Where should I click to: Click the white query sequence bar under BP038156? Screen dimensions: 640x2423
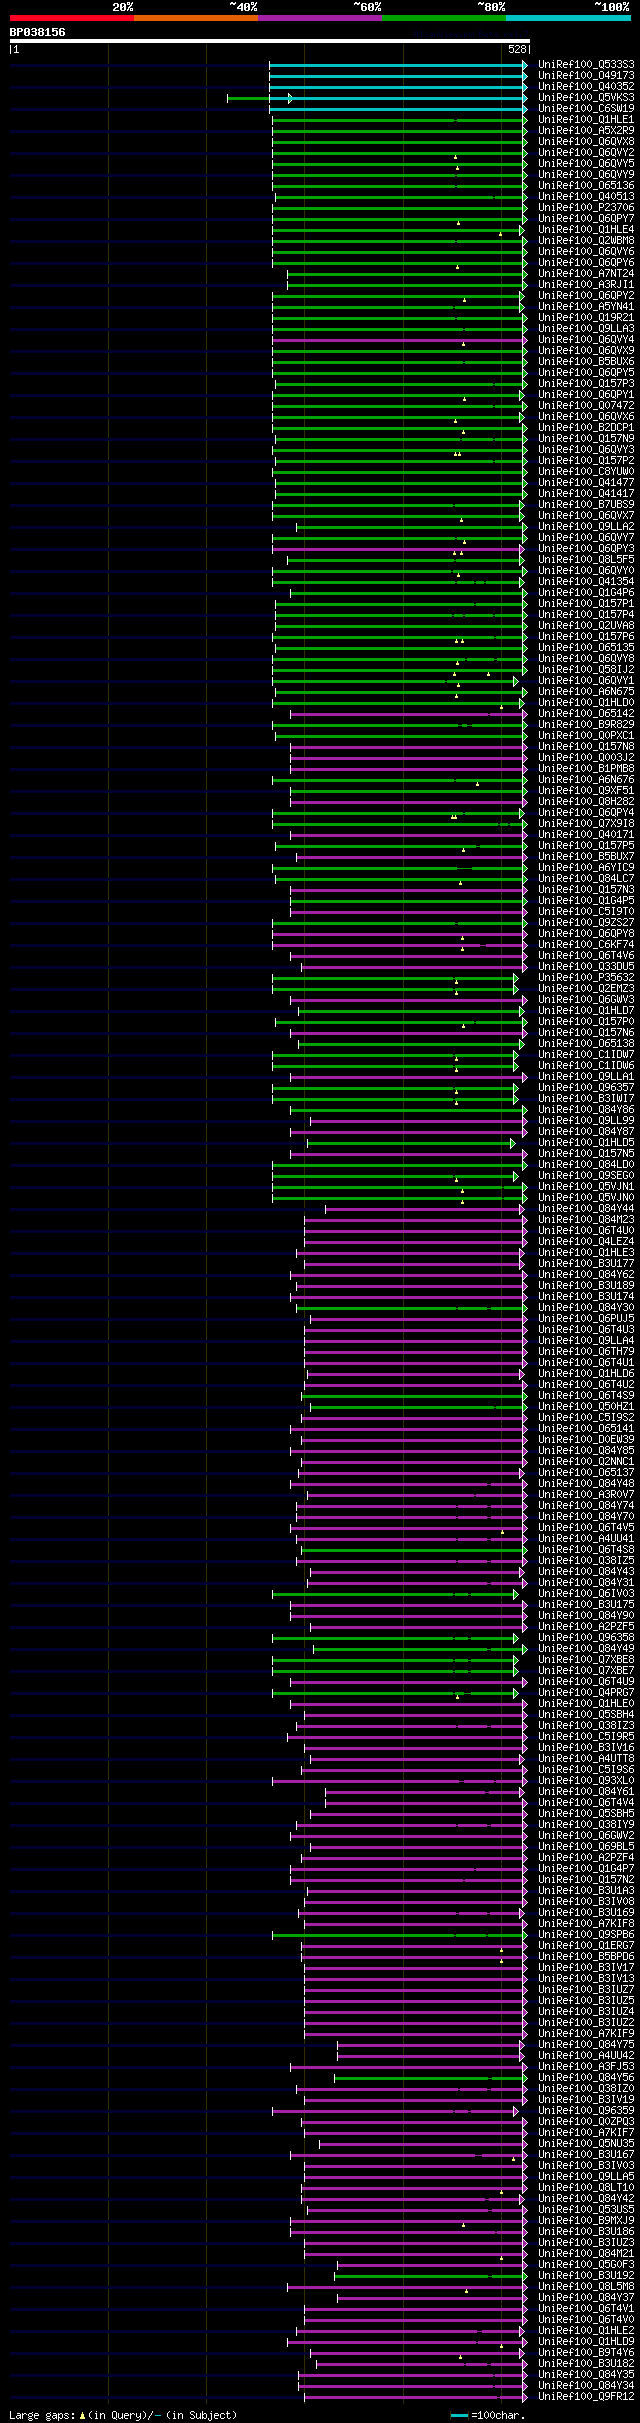(269, 41)
